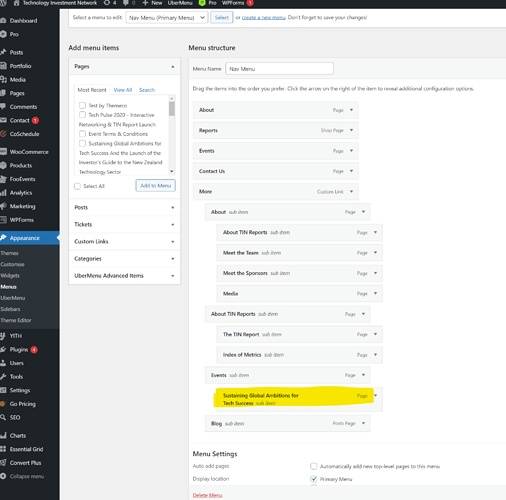
Task: Open the Nav Menu selection dropdown
Action: pos(167,17)
